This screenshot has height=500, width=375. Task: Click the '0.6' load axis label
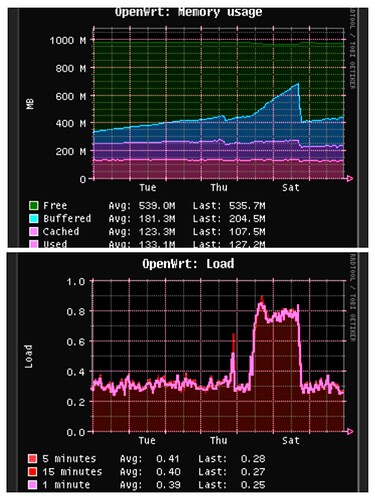[x=76, y=342]
